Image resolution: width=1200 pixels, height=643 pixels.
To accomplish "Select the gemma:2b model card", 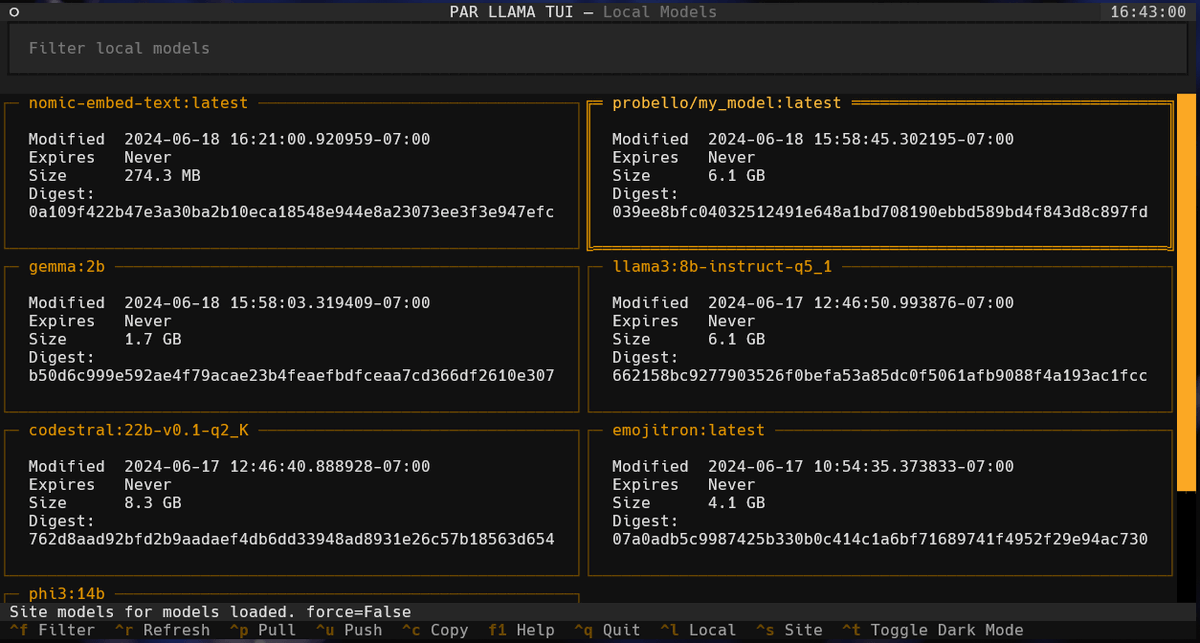I will [292, 339].
